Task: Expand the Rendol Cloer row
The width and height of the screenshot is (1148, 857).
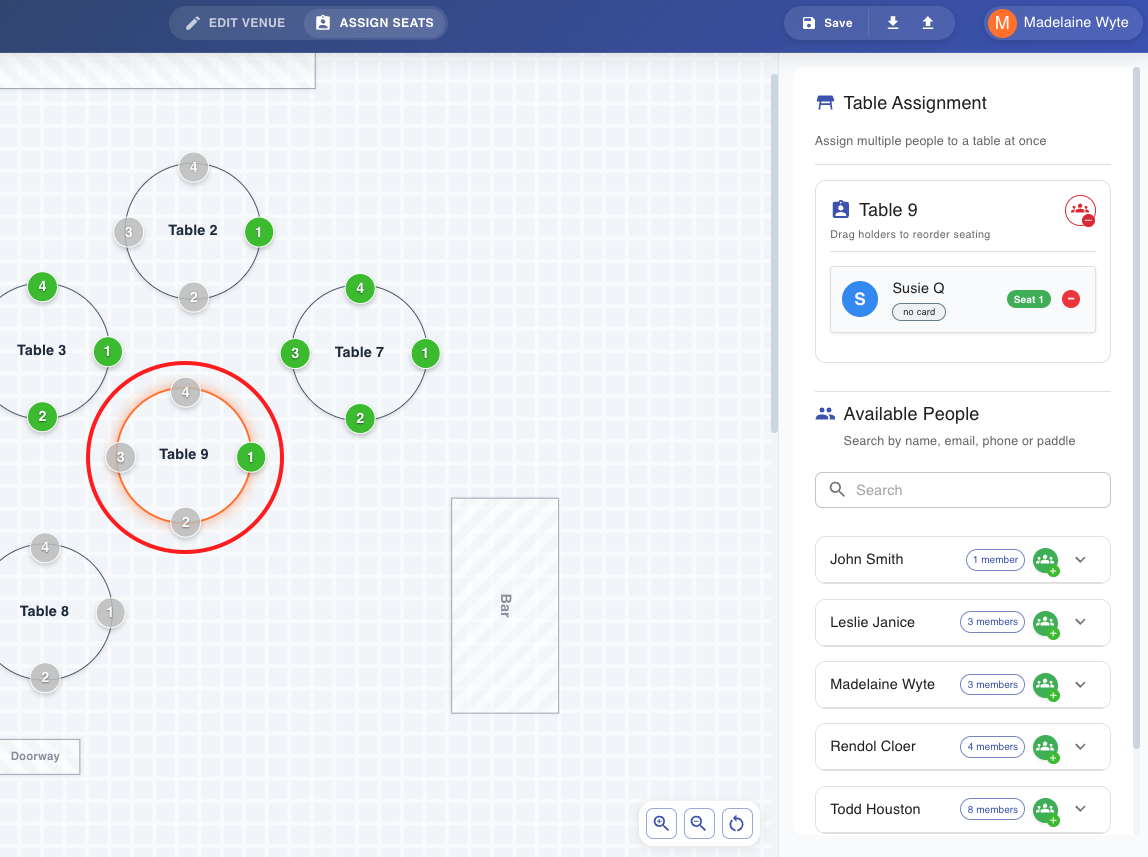Action: coord(1080,747)
